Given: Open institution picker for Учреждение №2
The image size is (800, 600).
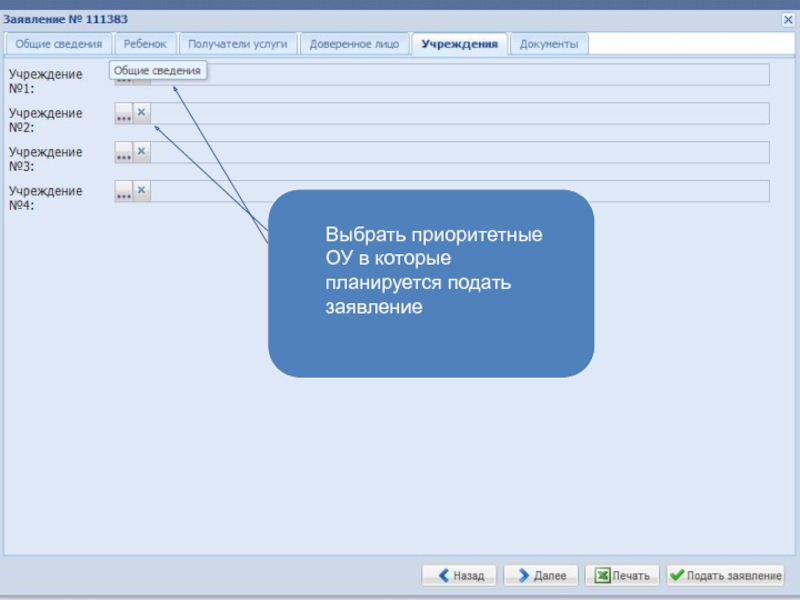Looking at the screenshot, I should [x=123, y=114].
